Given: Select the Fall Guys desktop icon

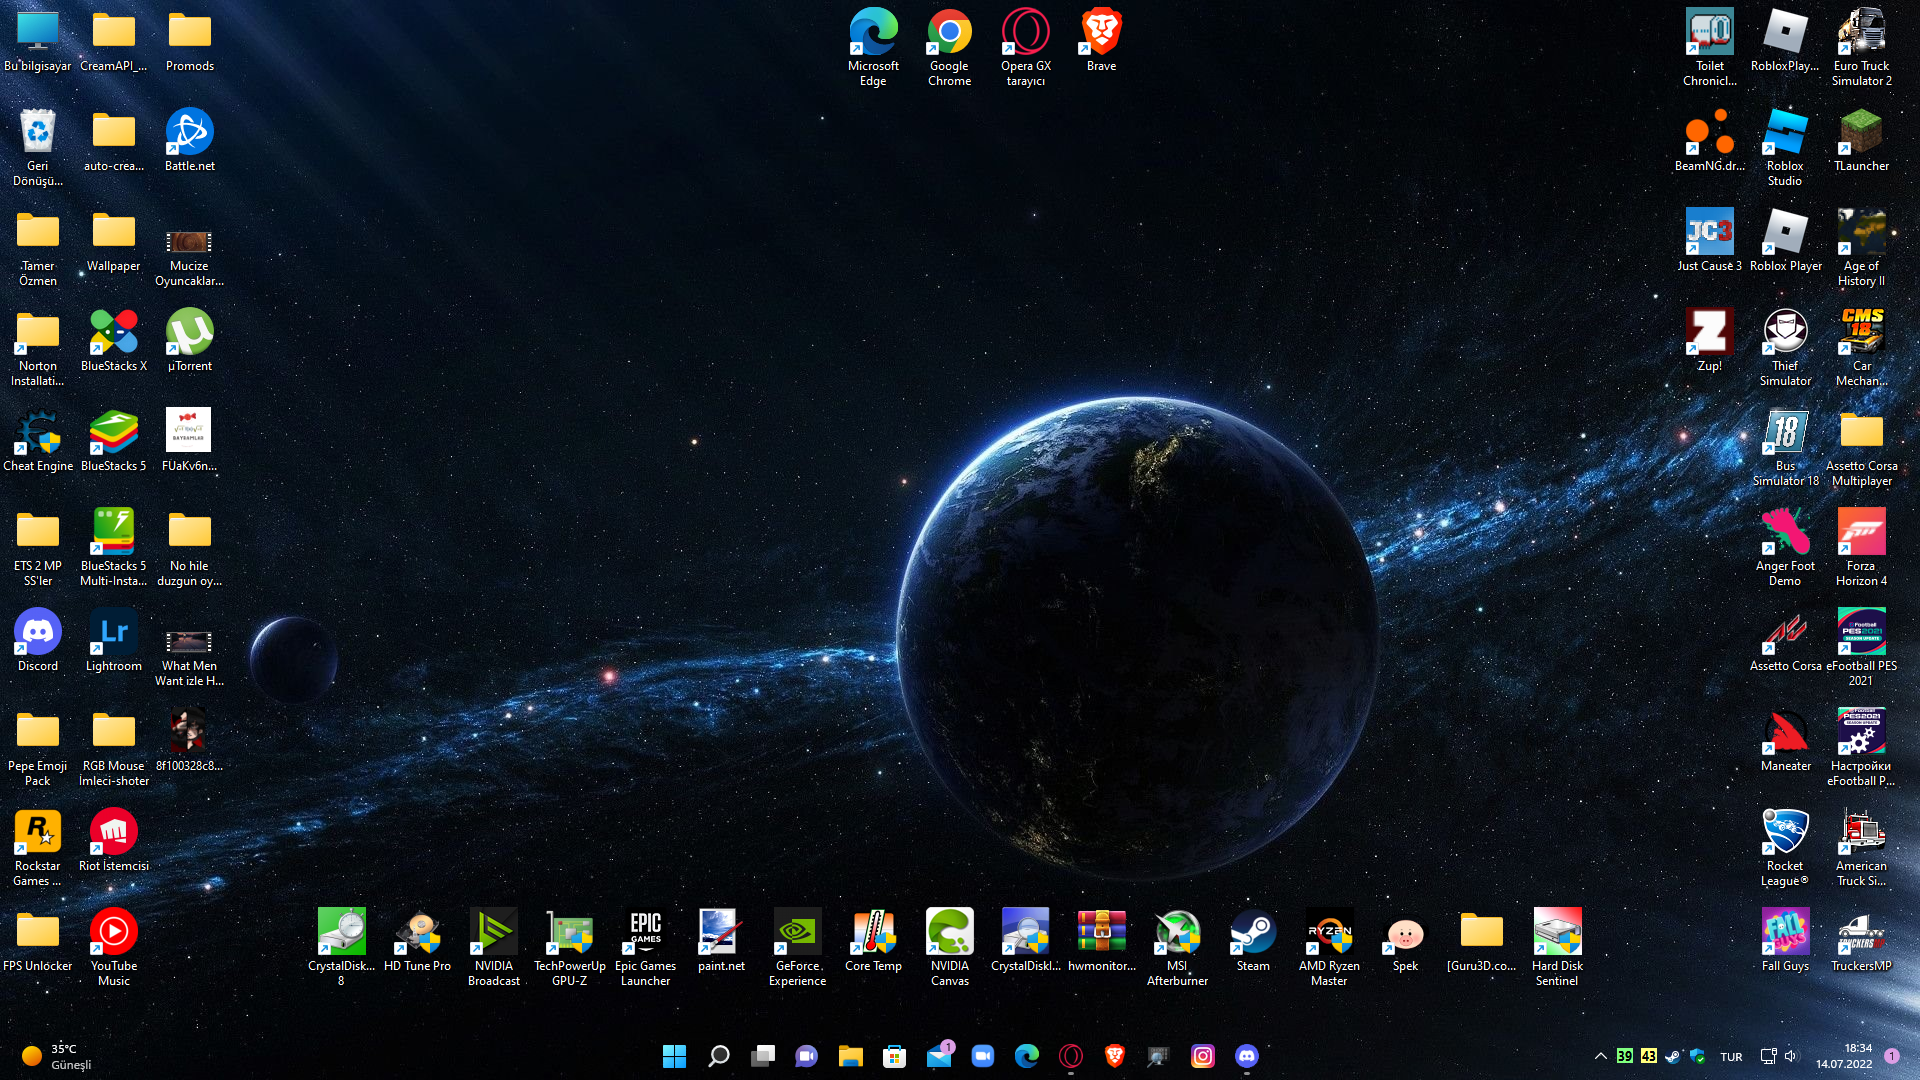Looking at the screenshot, I should pyautogui.click(x=1785, y=940).
